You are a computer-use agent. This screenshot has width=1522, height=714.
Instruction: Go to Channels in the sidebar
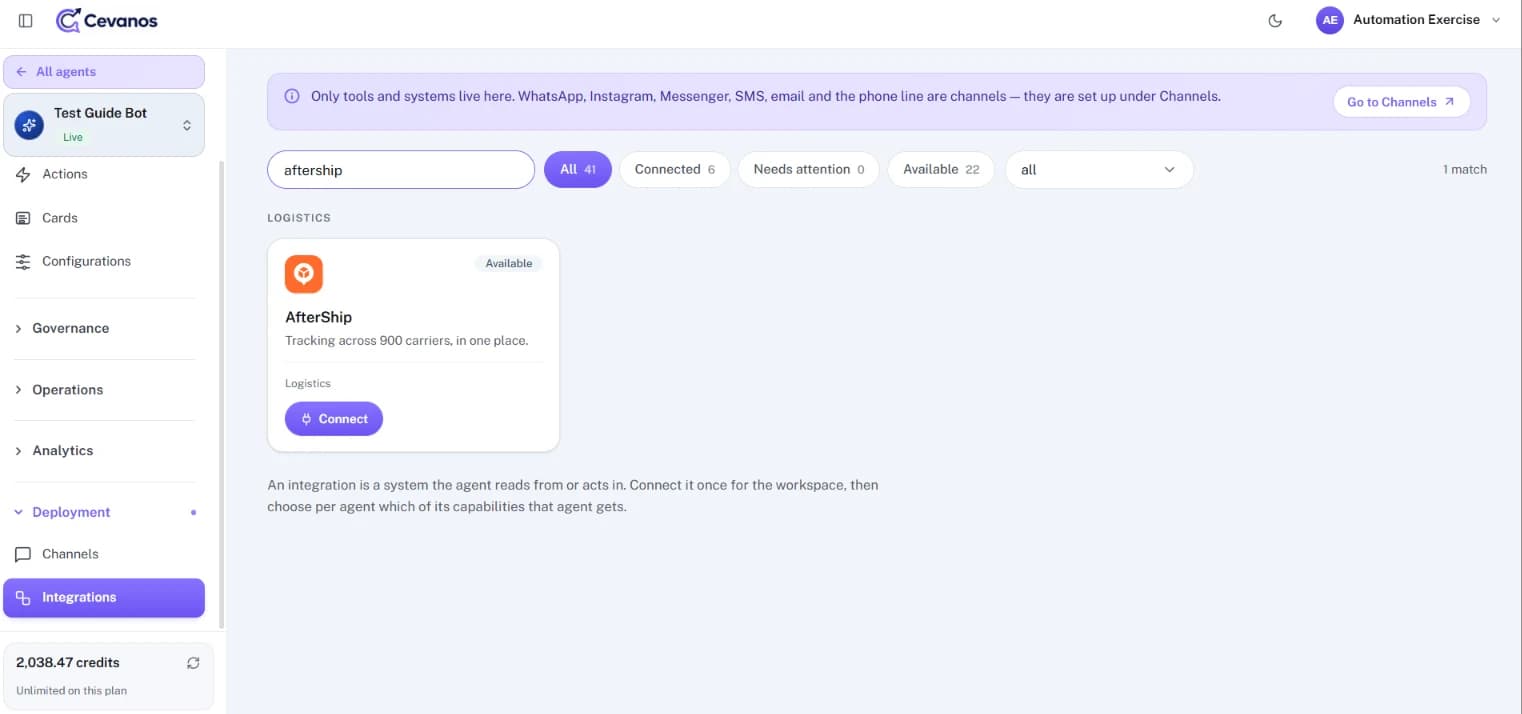(x=104, y=554)
